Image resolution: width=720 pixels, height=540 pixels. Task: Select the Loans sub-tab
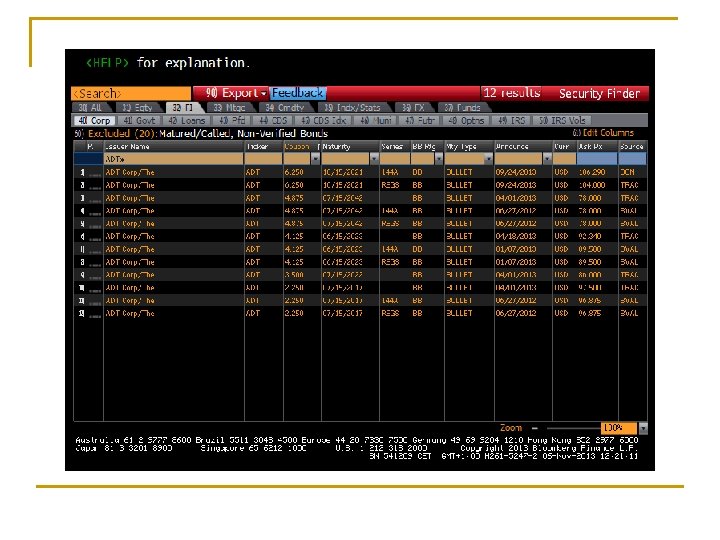pyautogui.click(x=186, y=120)
